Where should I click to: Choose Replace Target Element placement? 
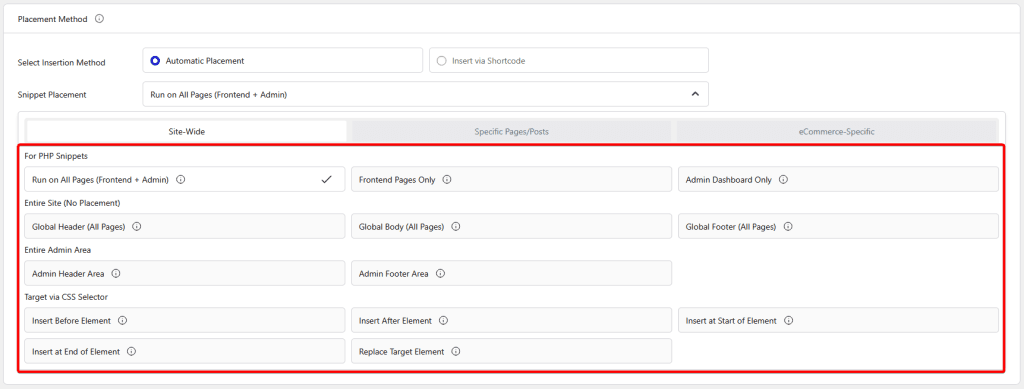pyautogui.click(x=511, y=351)
